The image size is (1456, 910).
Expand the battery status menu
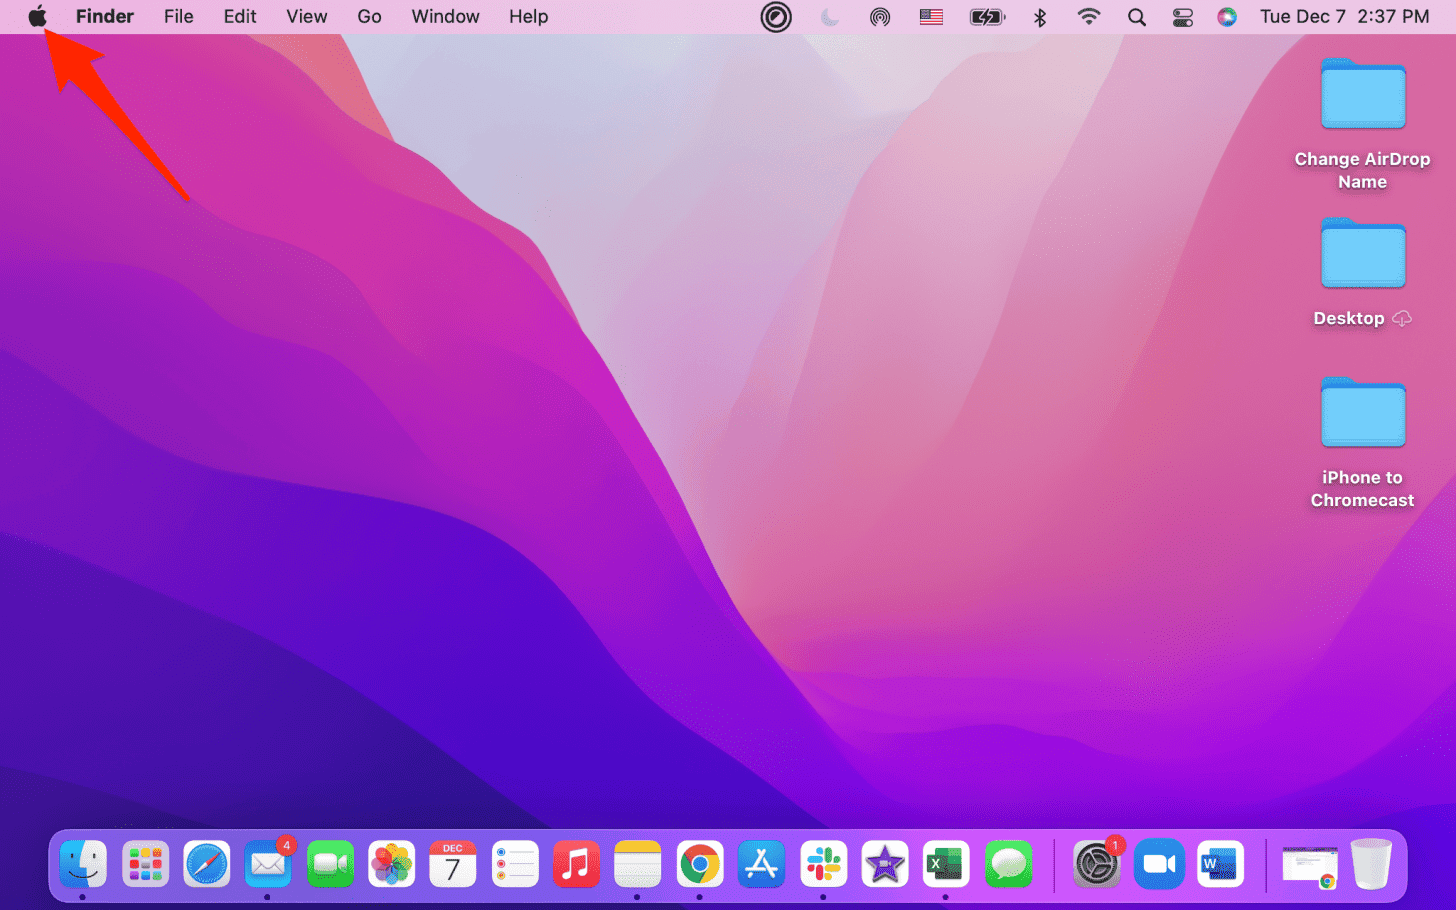pos(986,17)
